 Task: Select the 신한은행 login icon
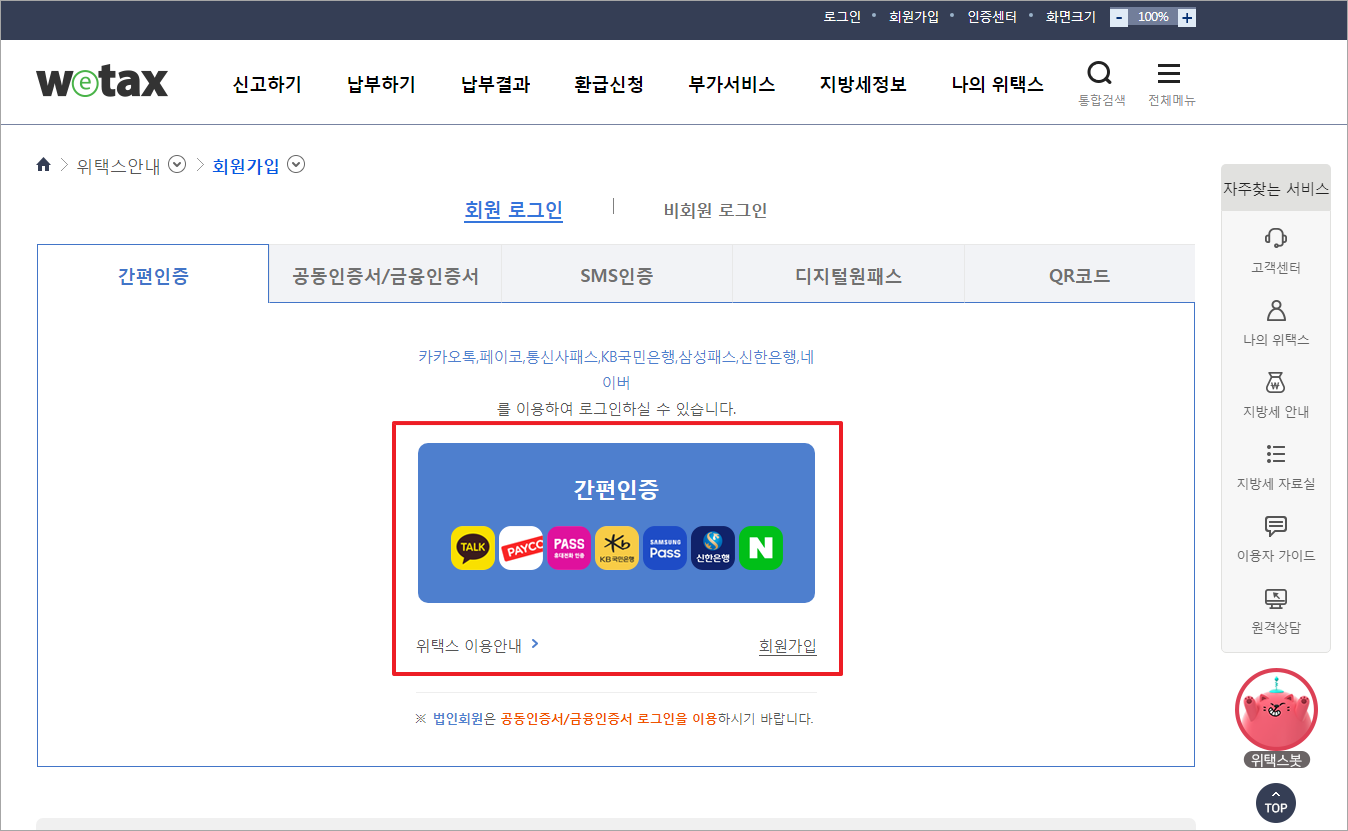pos(713,548)
